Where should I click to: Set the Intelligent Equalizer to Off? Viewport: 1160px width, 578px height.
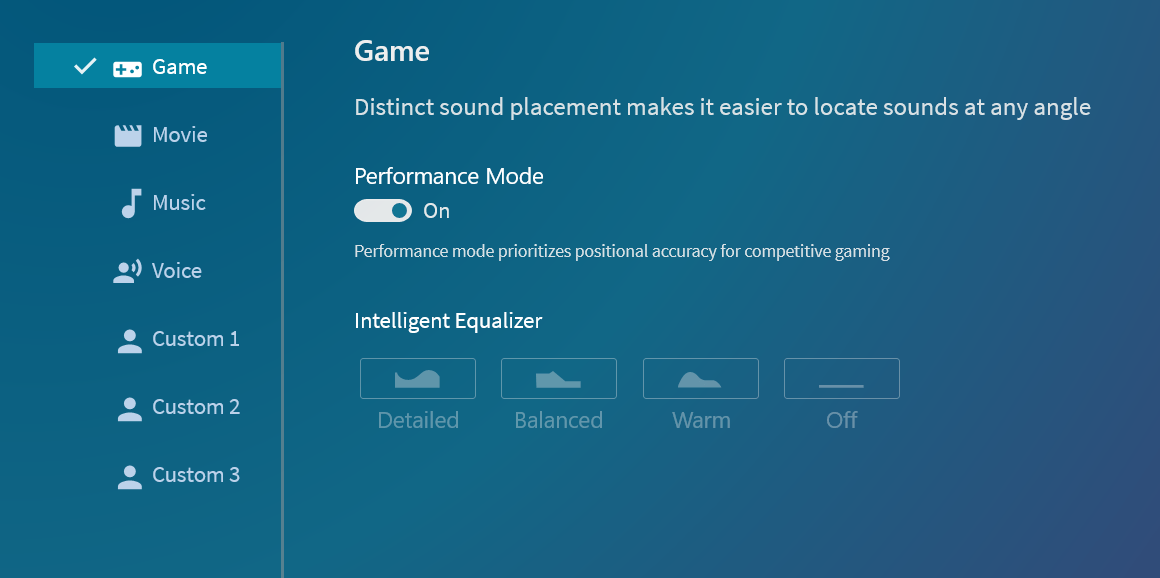tap(842, 378)
